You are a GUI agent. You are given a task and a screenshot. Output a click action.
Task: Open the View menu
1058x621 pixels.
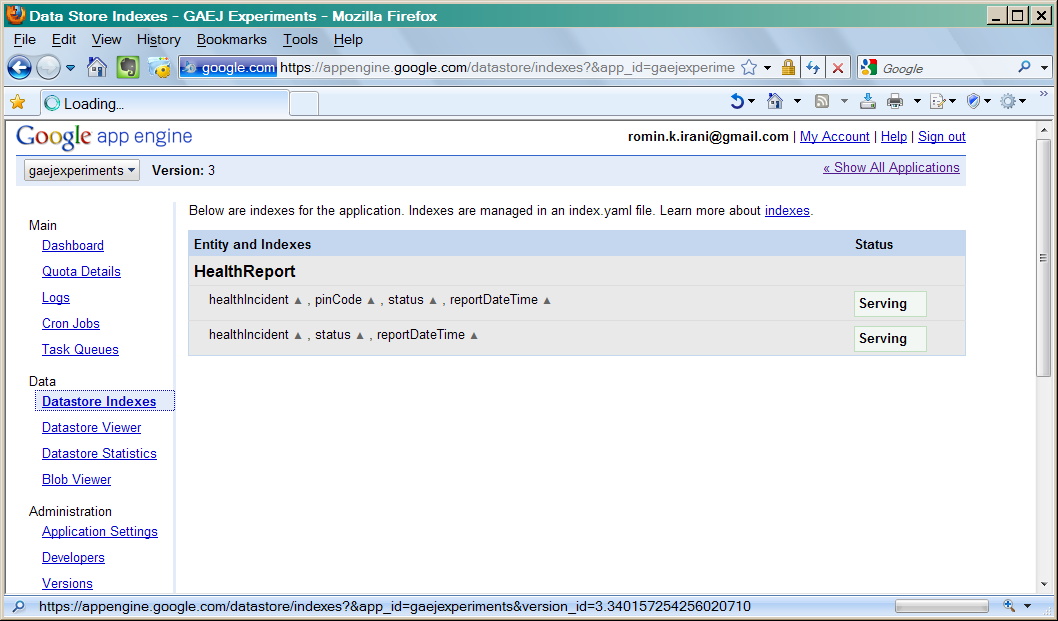click(107, 40)
